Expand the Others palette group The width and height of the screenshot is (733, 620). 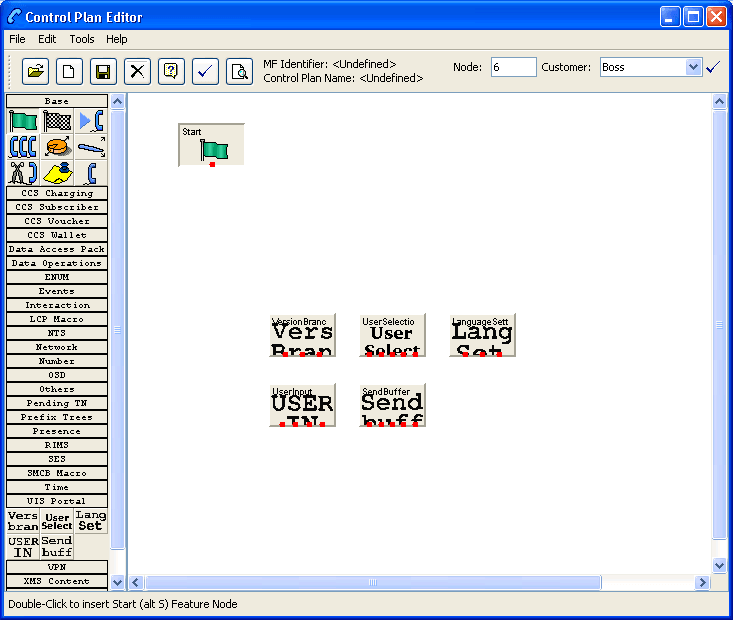point(57,389)
